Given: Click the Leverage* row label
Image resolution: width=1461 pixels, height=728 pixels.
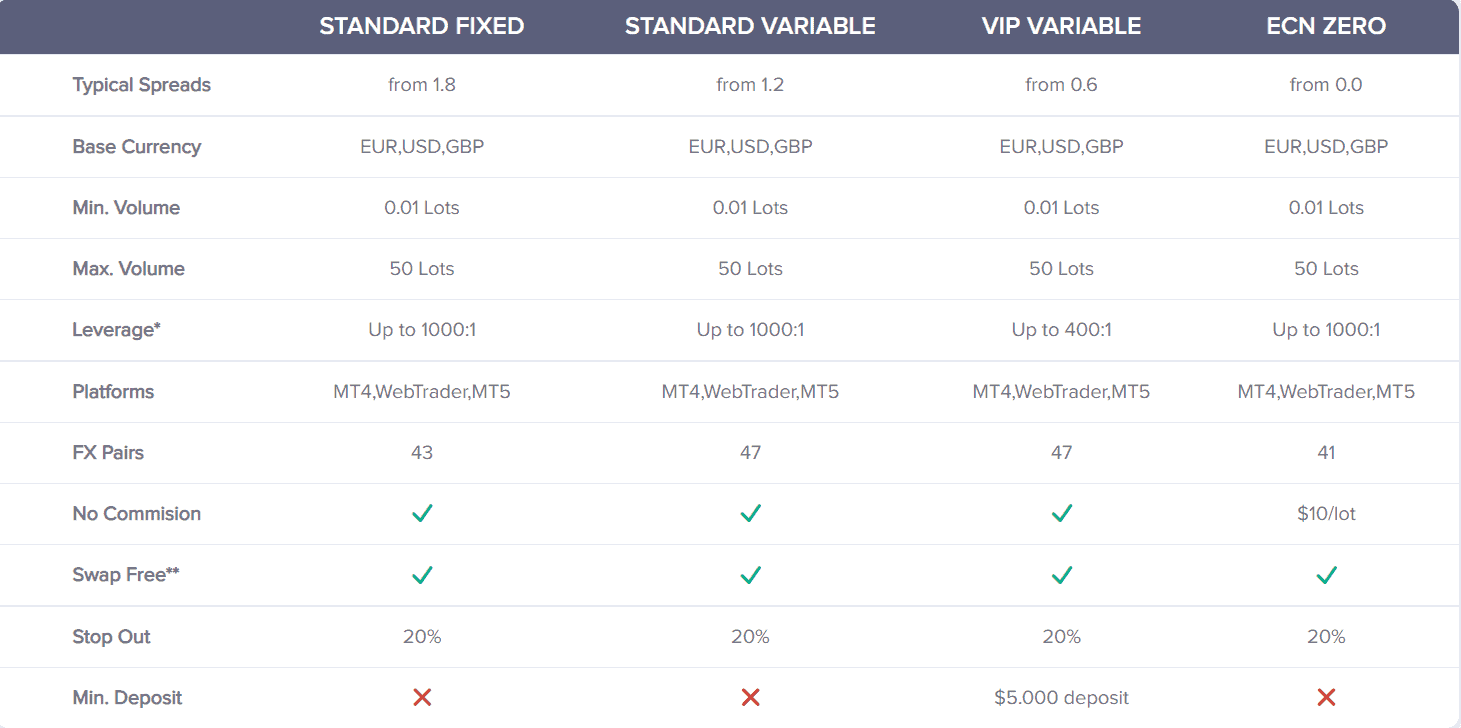Looking at the screenshot, I should [x=116, y=330].
